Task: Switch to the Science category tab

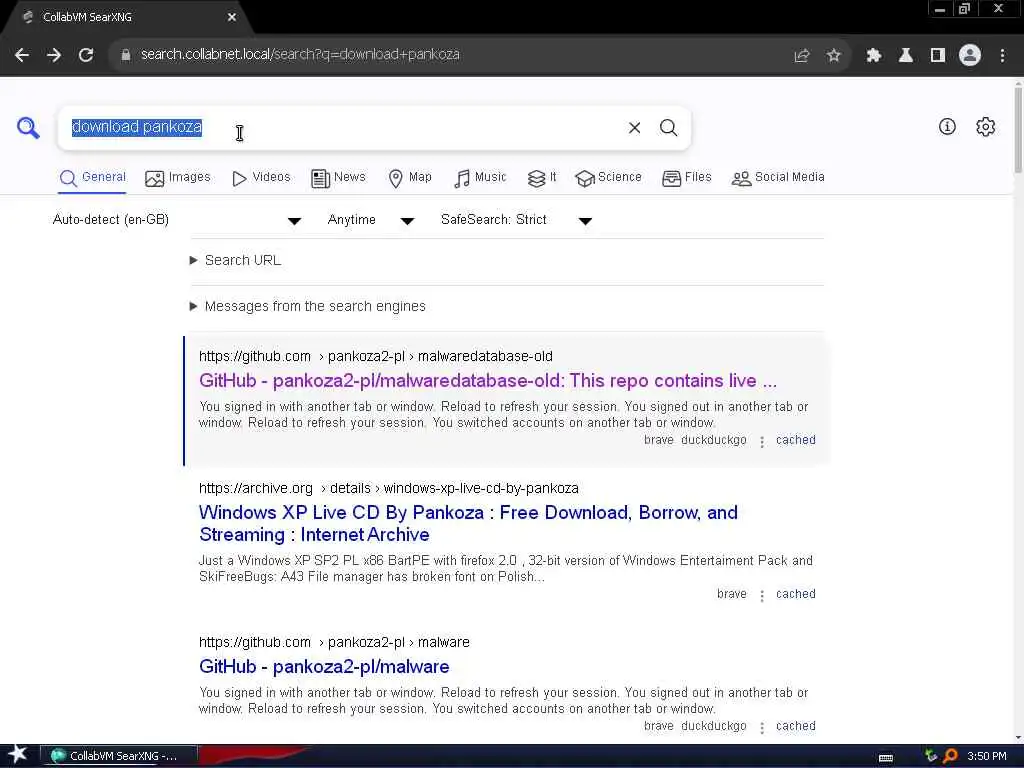Action: pos(609,178)
